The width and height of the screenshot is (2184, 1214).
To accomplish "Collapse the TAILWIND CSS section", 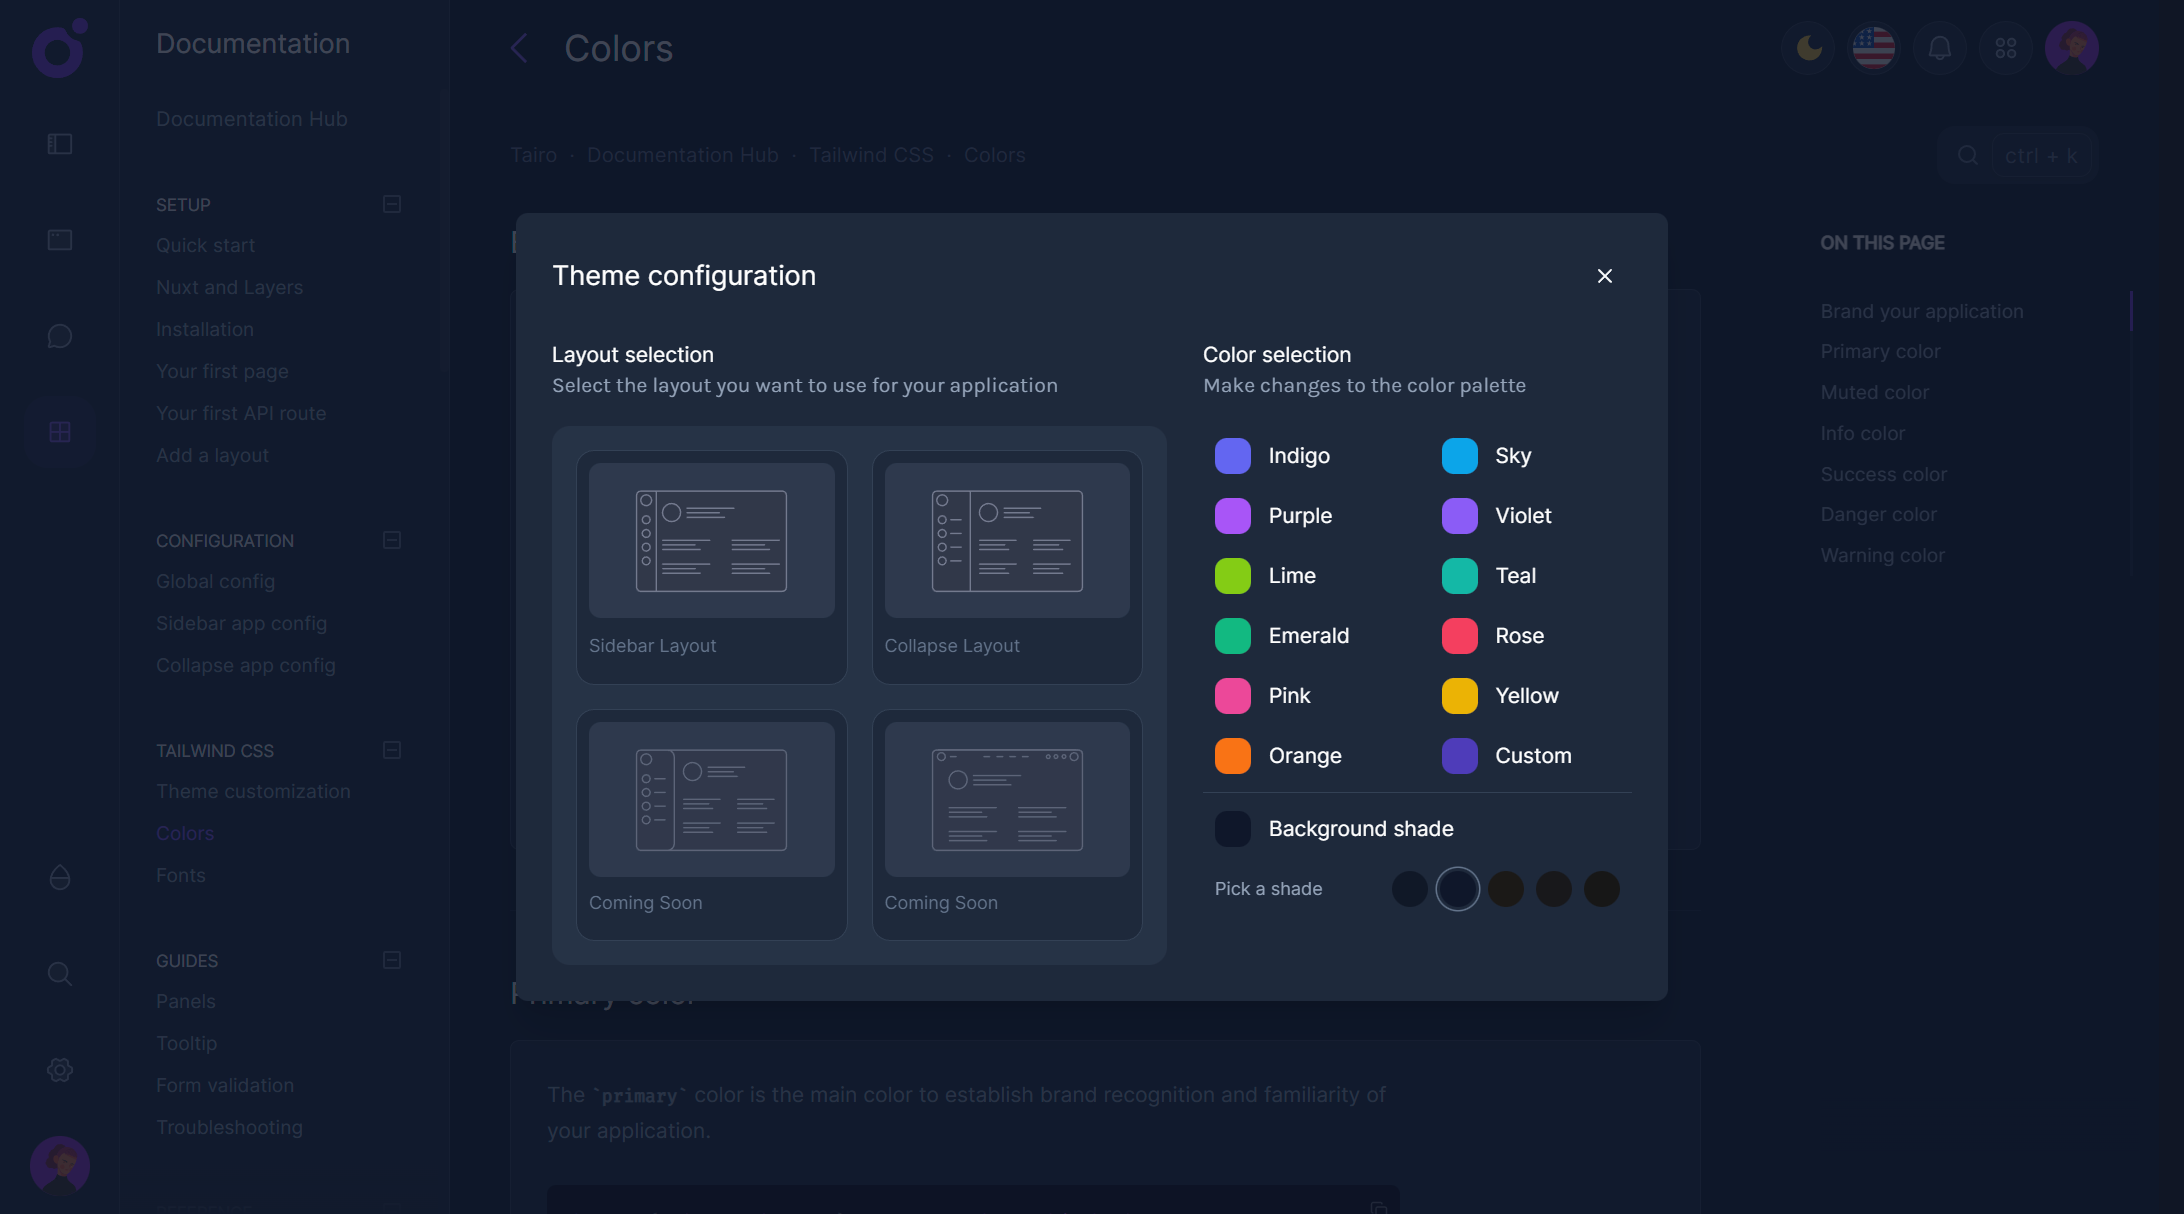I will pyautogui.click(x=392, y=750).
